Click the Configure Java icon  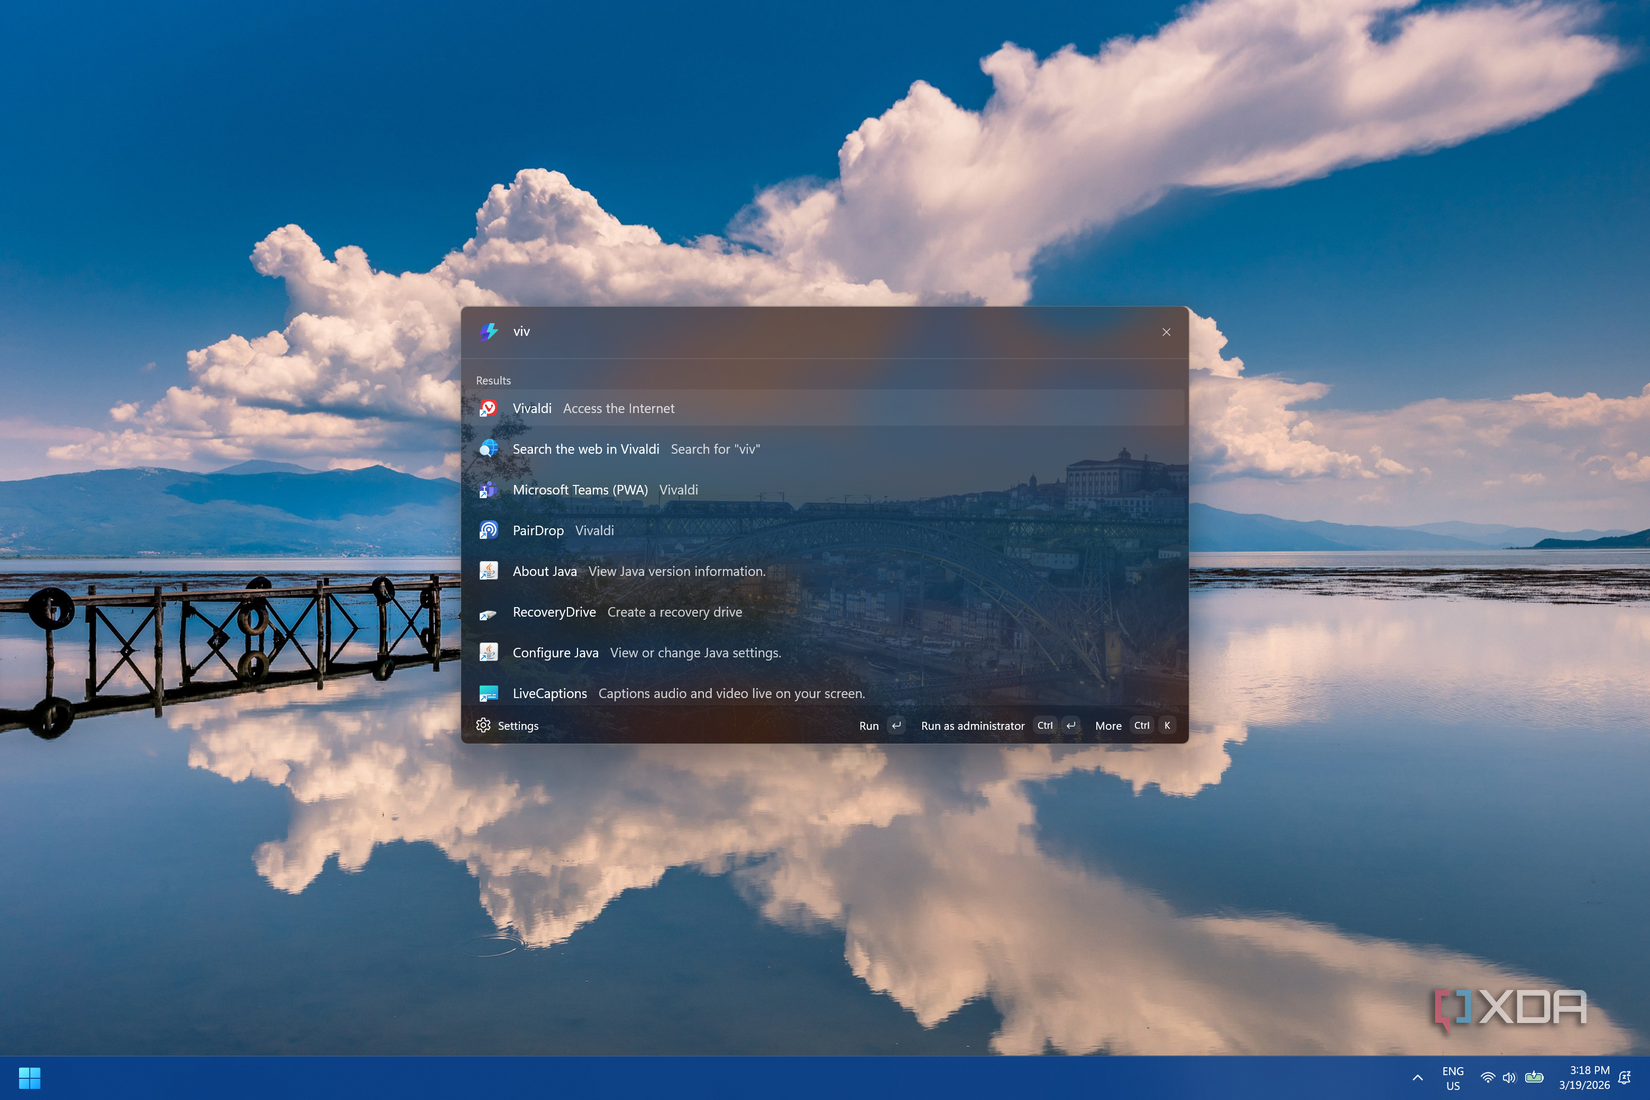pos(488,652)
